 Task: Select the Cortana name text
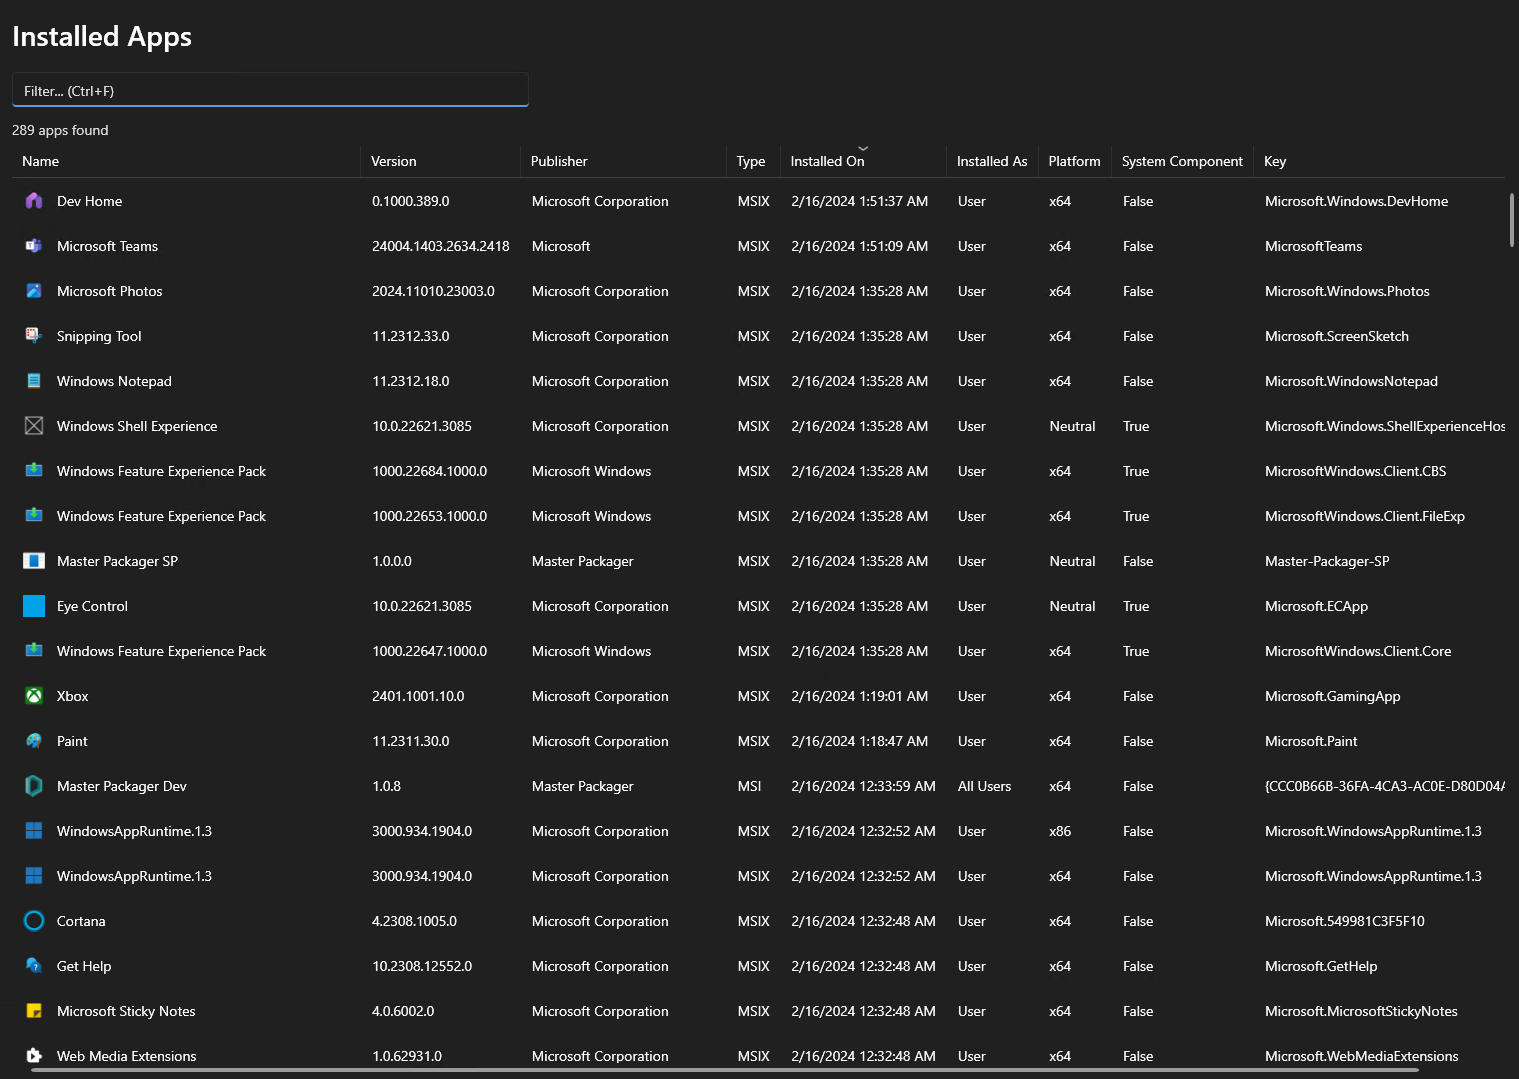pyautogui.click(x=81, y=921)
